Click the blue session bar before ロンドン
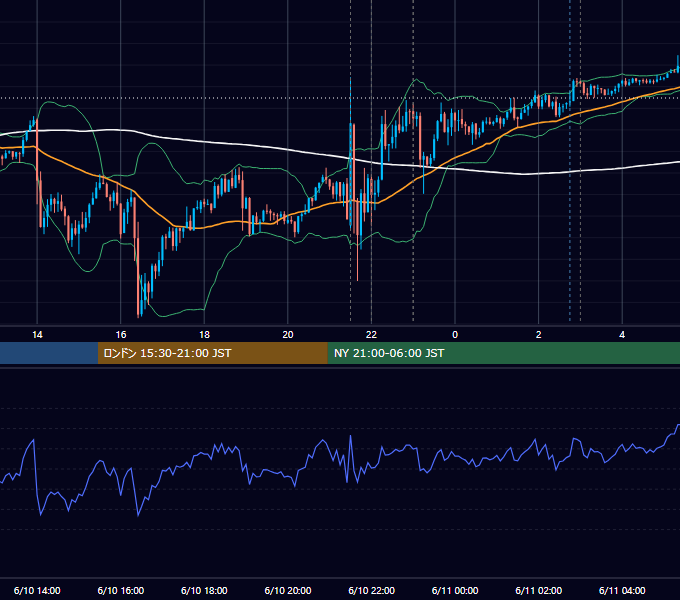This screenshot has height=600, width=680. tap(49, 353)
